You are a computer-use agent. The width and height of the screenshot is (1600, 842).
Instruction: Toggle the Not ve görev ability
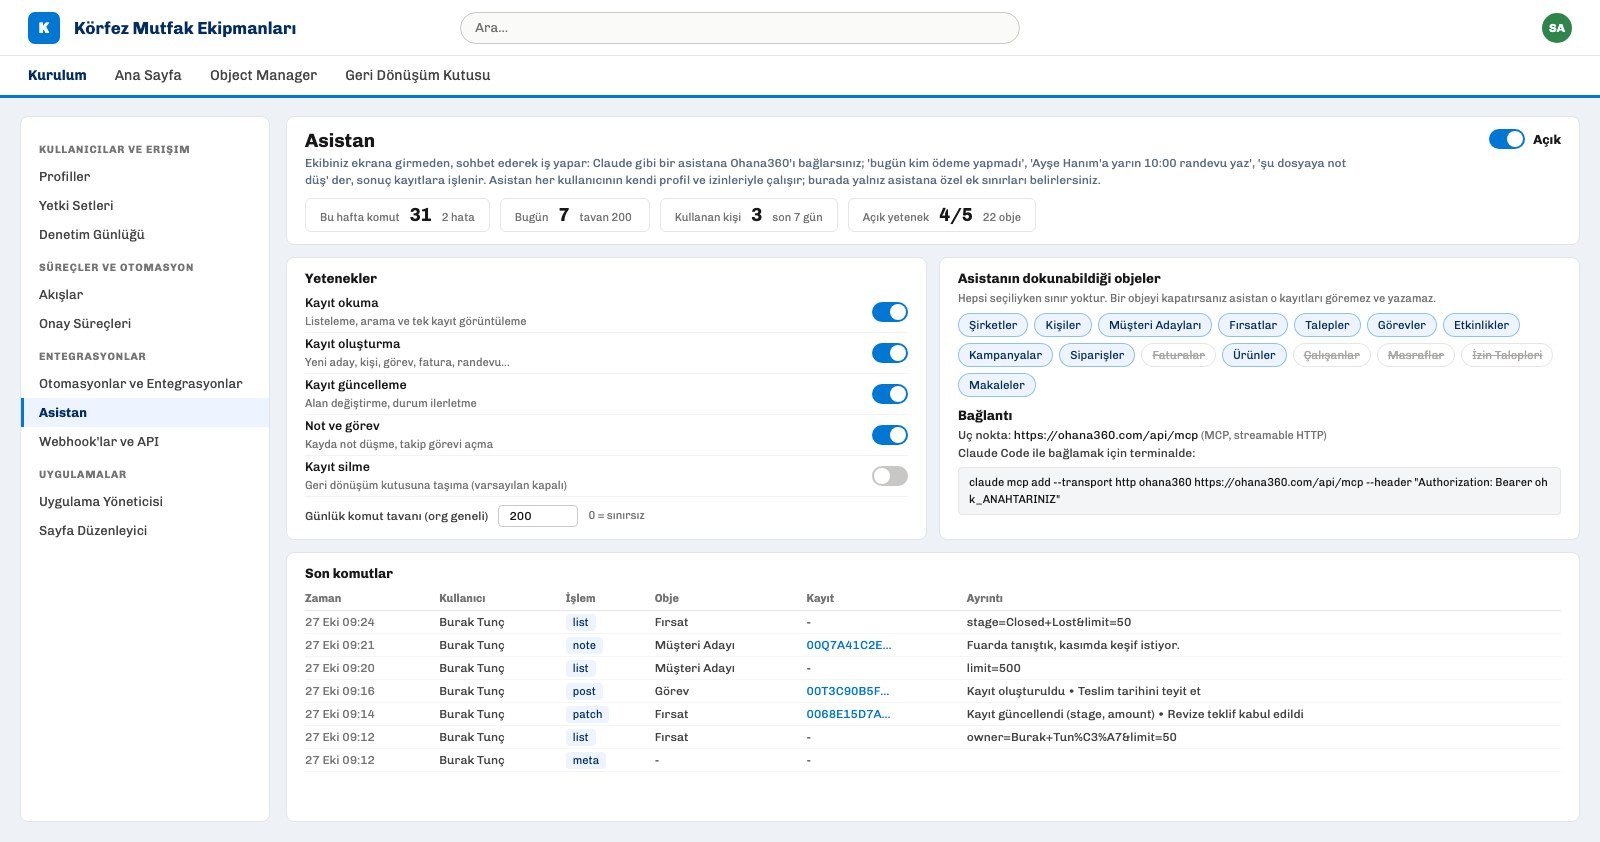(890, 435)
